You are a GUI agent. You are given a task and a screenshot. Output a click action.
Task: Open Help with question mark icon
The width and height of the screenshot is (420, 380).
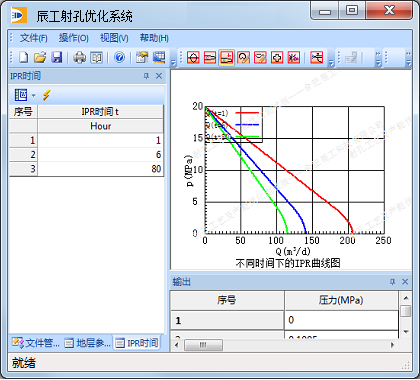(119, 57)
